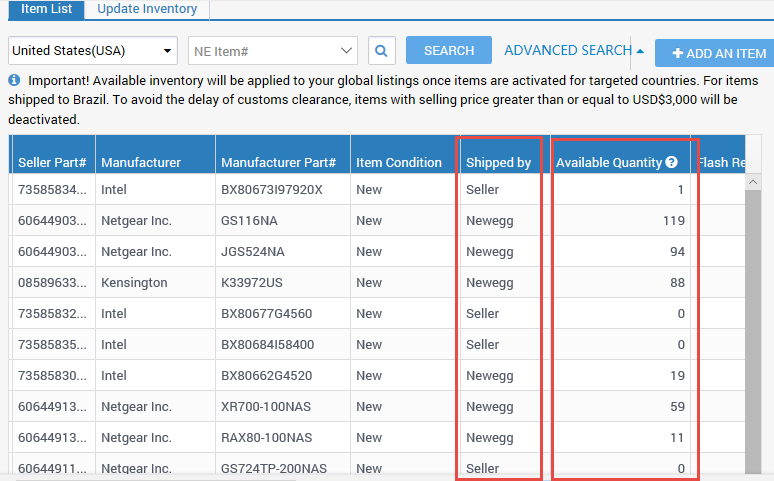
Task: Click the Available Quantity help question icon
Action: 671,162
